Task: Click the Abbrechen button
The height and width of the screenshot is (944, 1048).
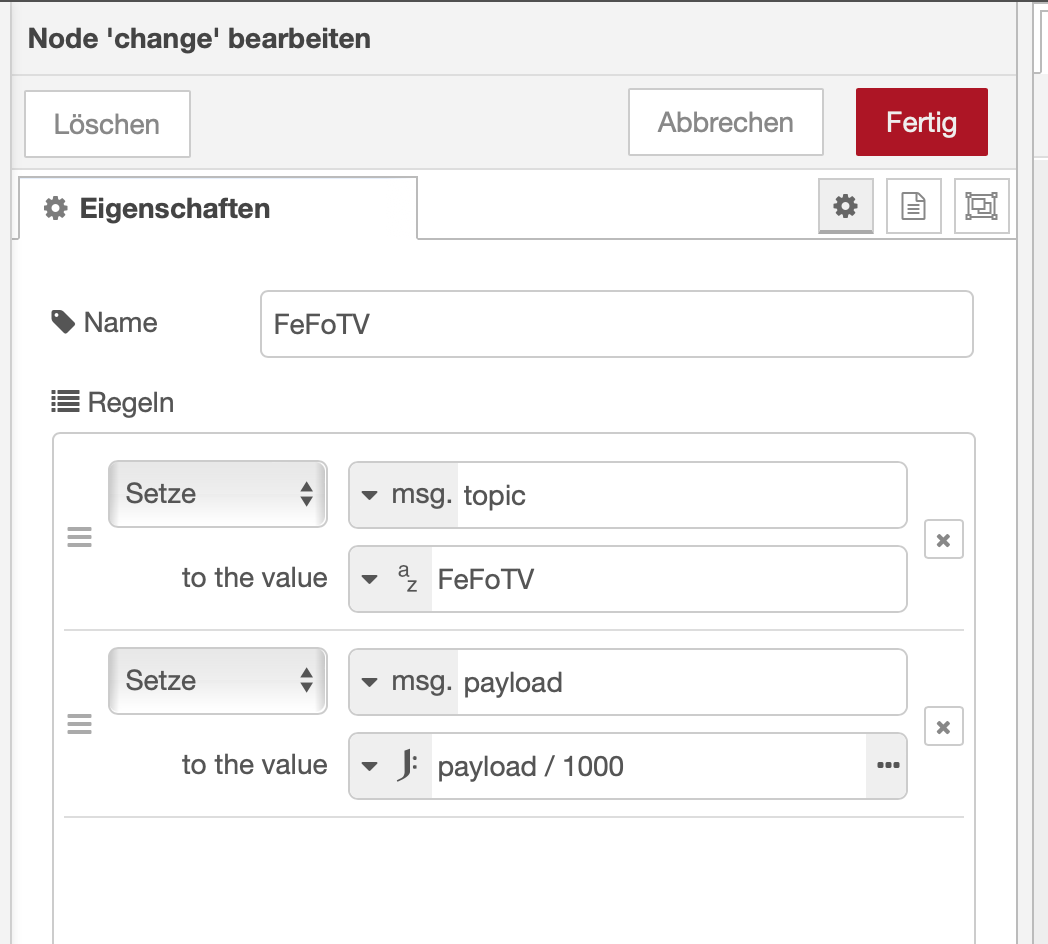Action: (x=725, y=123)
